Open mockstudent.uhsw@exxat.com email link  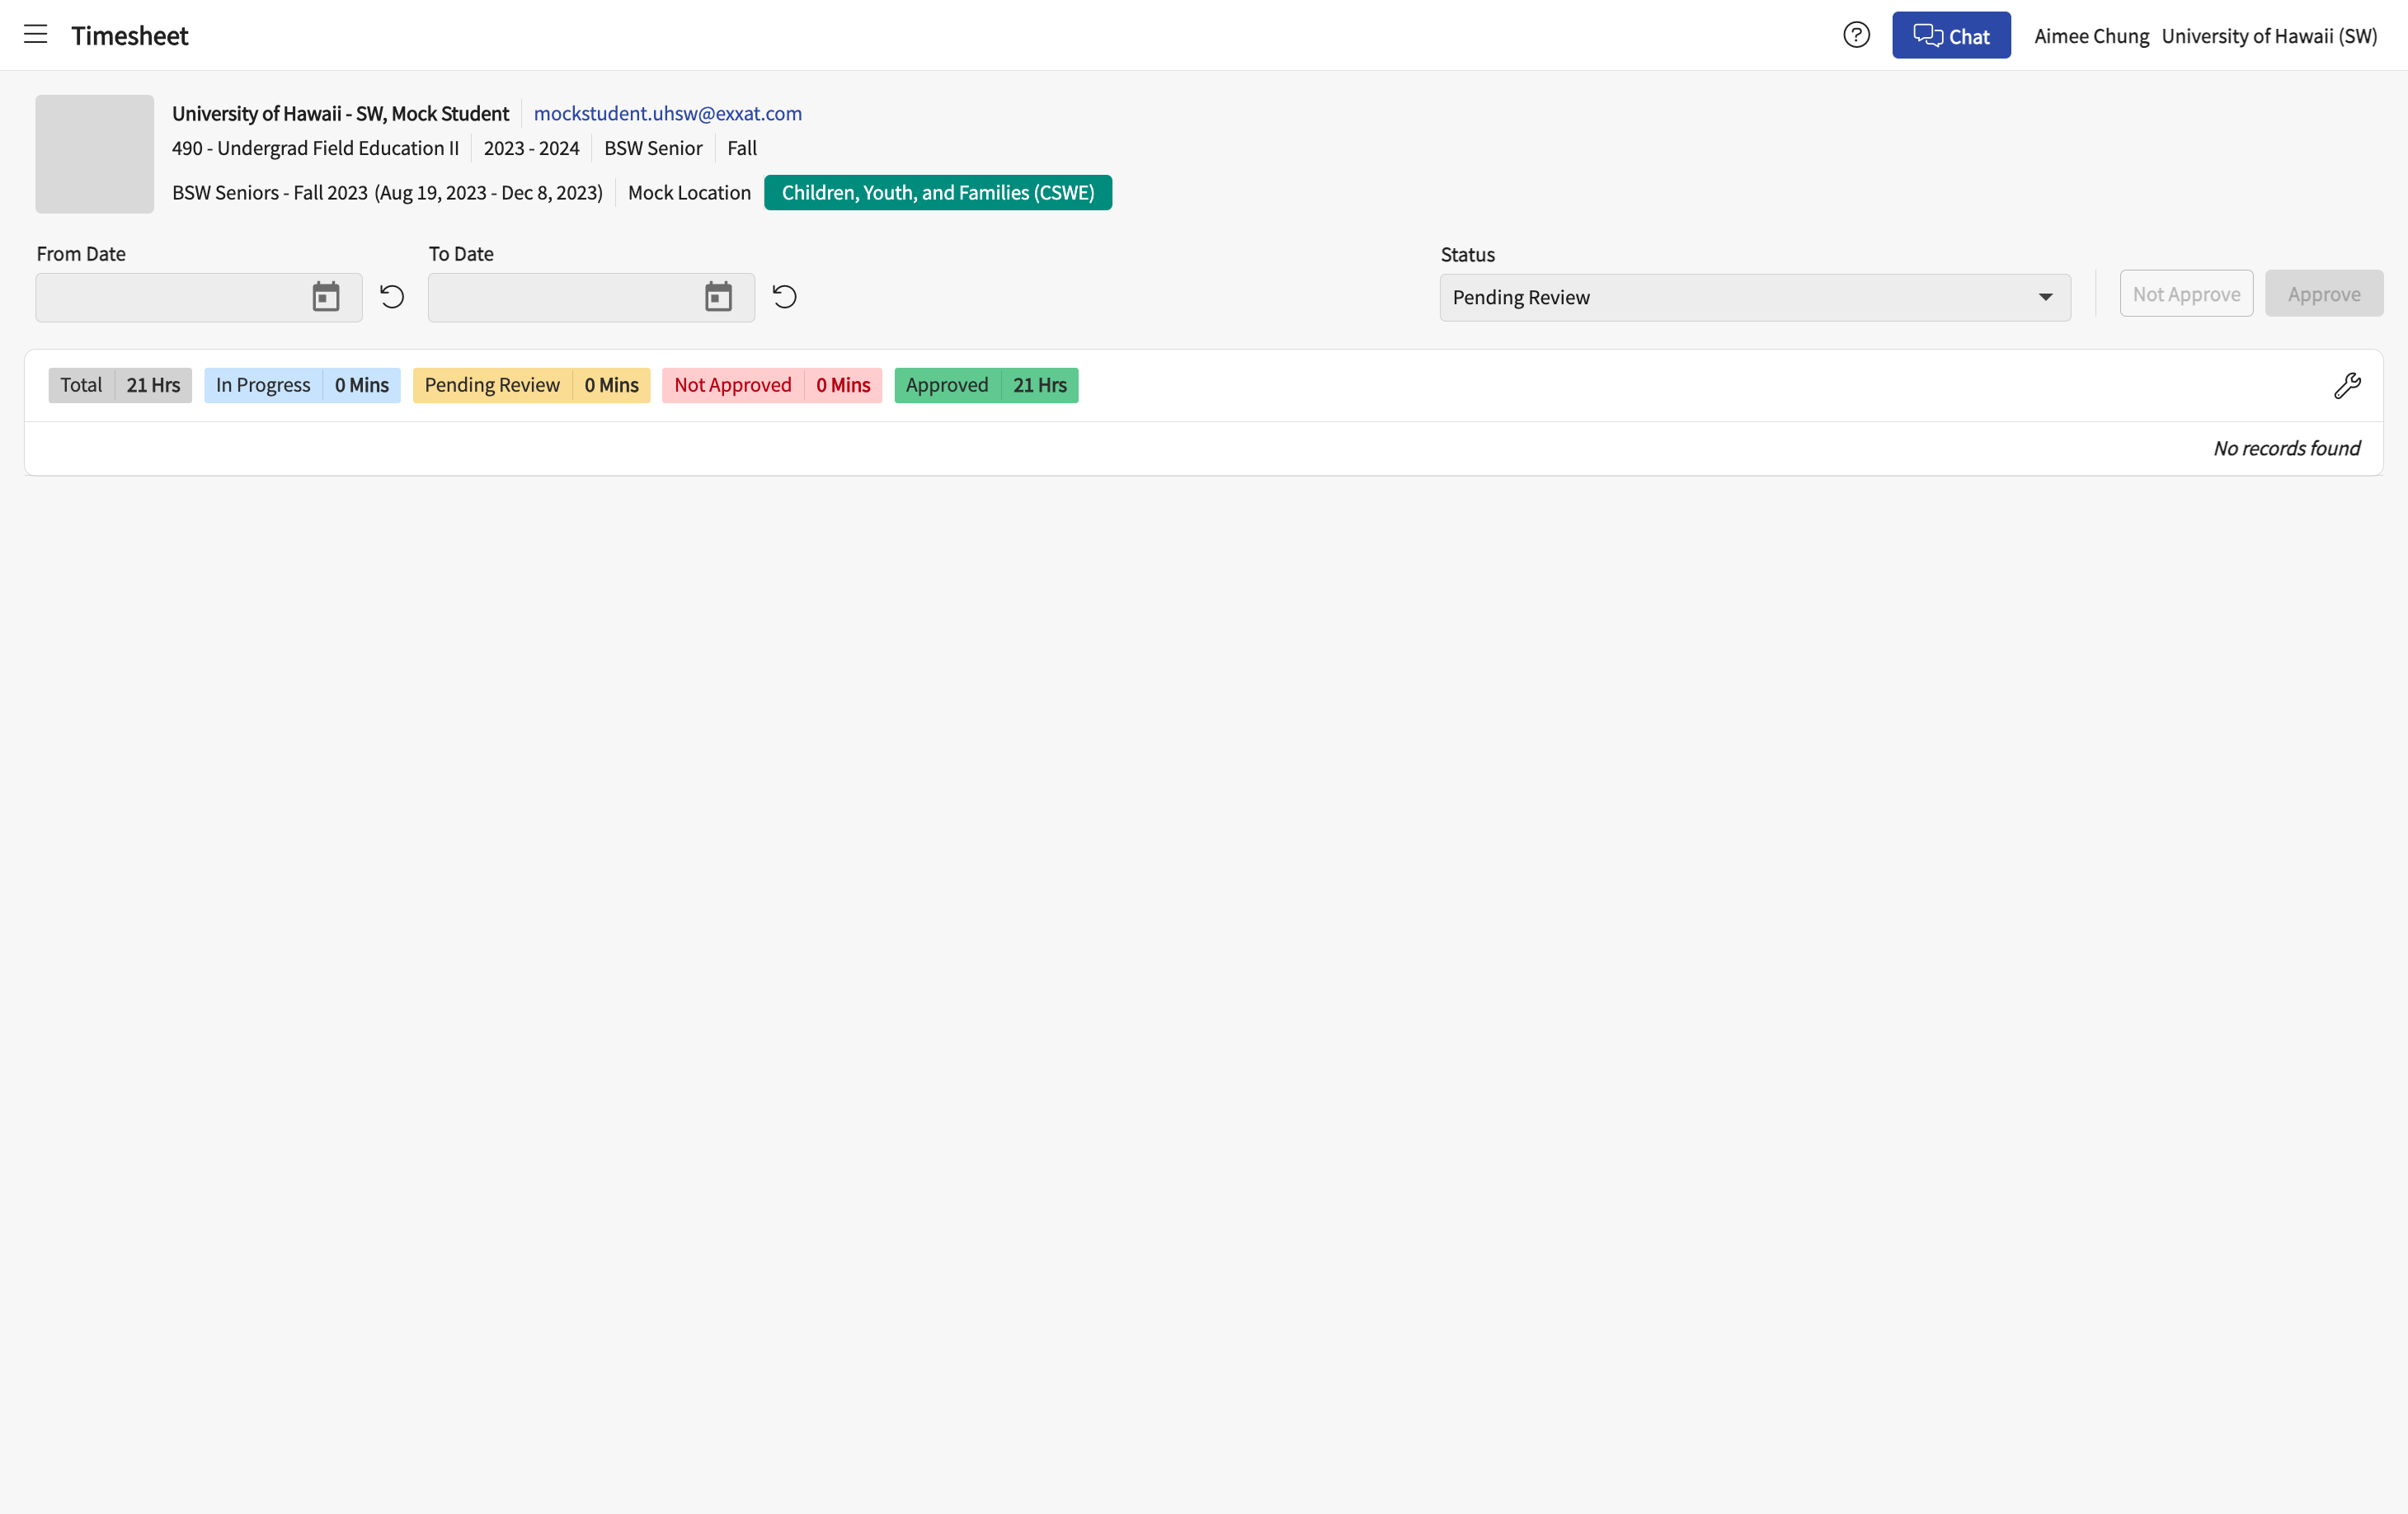(x=668, y=113)
